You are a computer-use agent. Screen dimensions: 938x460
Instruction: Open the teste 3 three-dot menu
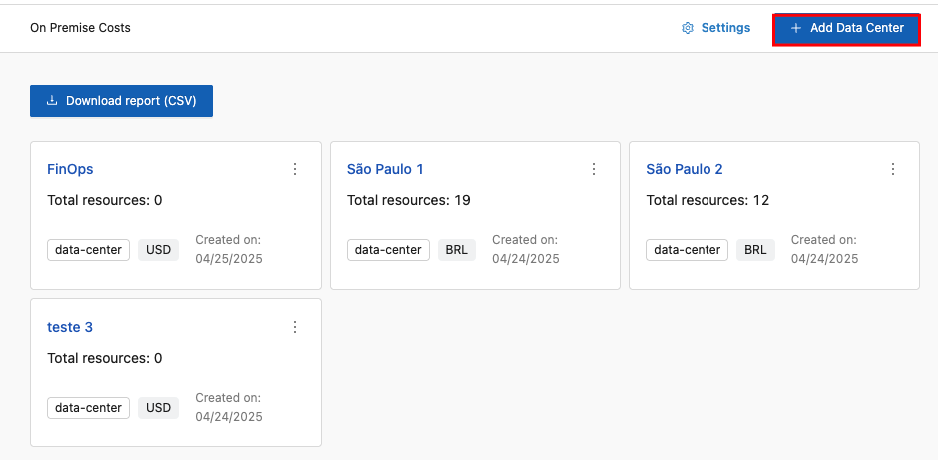[x=295, y=327]
